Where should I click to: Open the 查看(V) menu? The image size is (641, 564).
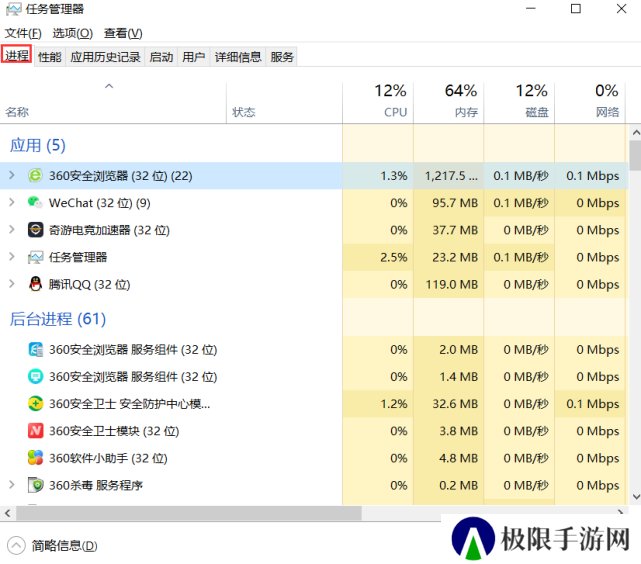coord(123,33)
